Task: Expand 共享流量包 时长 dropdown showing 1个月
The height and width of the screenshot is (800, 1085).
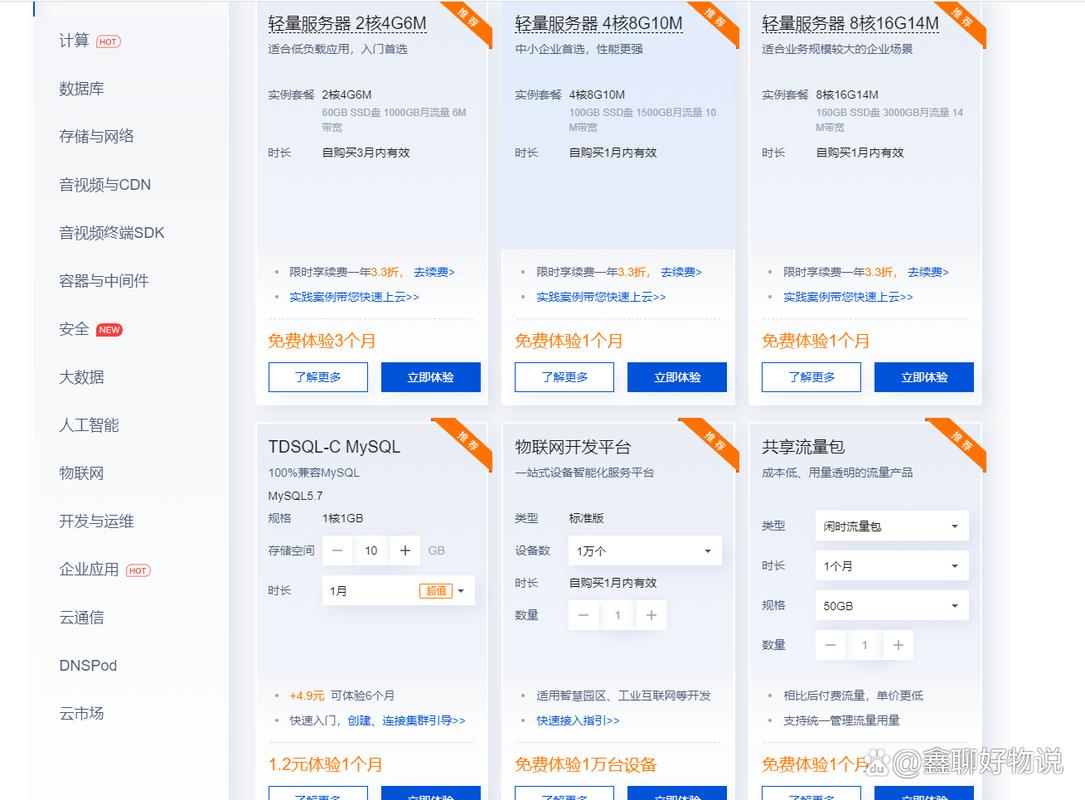Action: (x=892, y=566)
